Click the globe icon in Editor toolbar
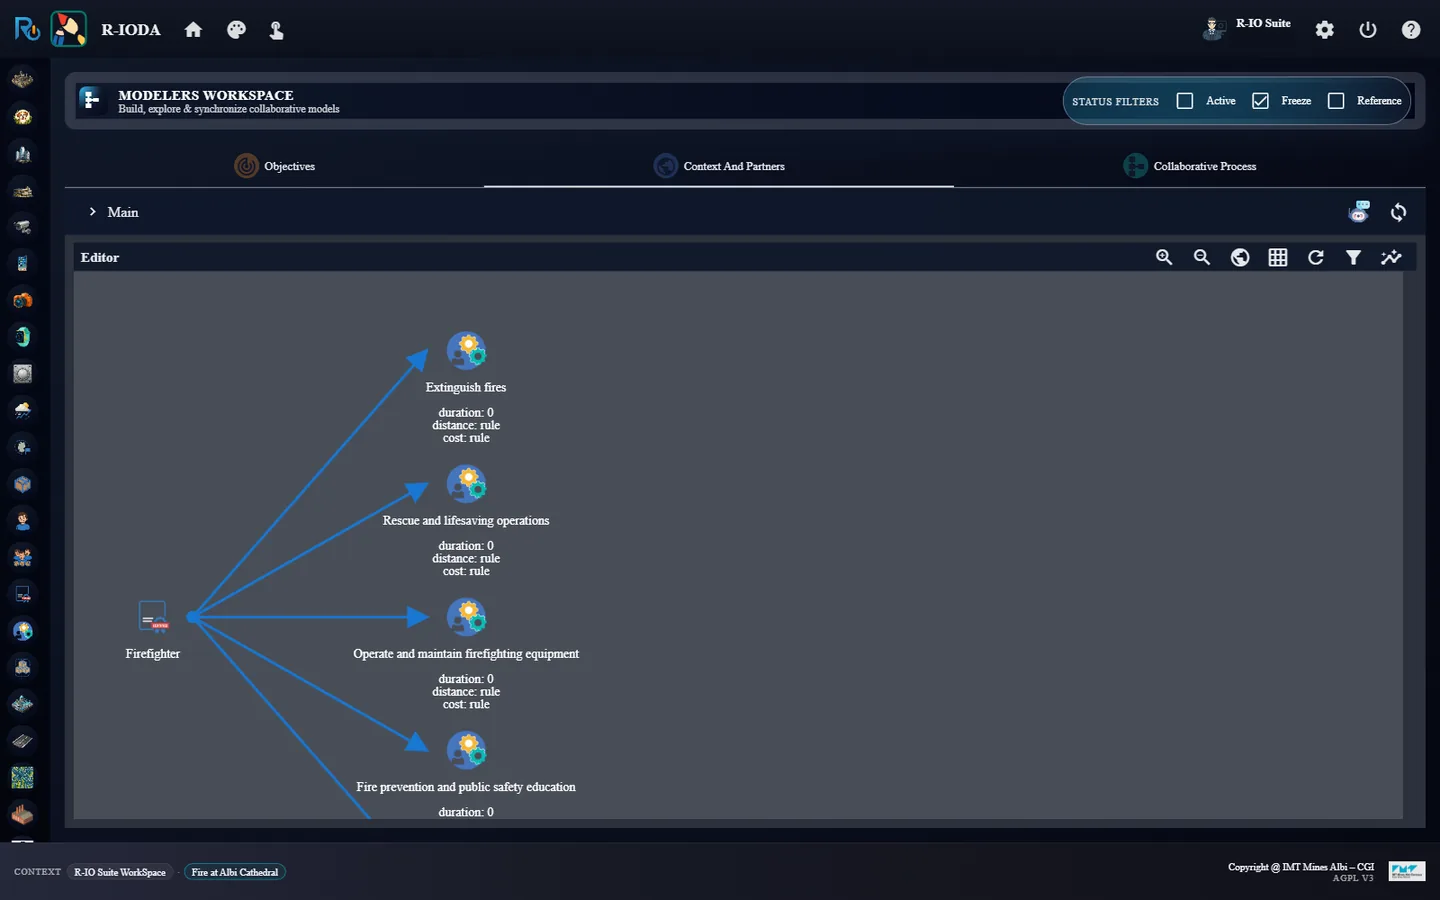Screen dimensions: 1440x900 coord(1240,257)
